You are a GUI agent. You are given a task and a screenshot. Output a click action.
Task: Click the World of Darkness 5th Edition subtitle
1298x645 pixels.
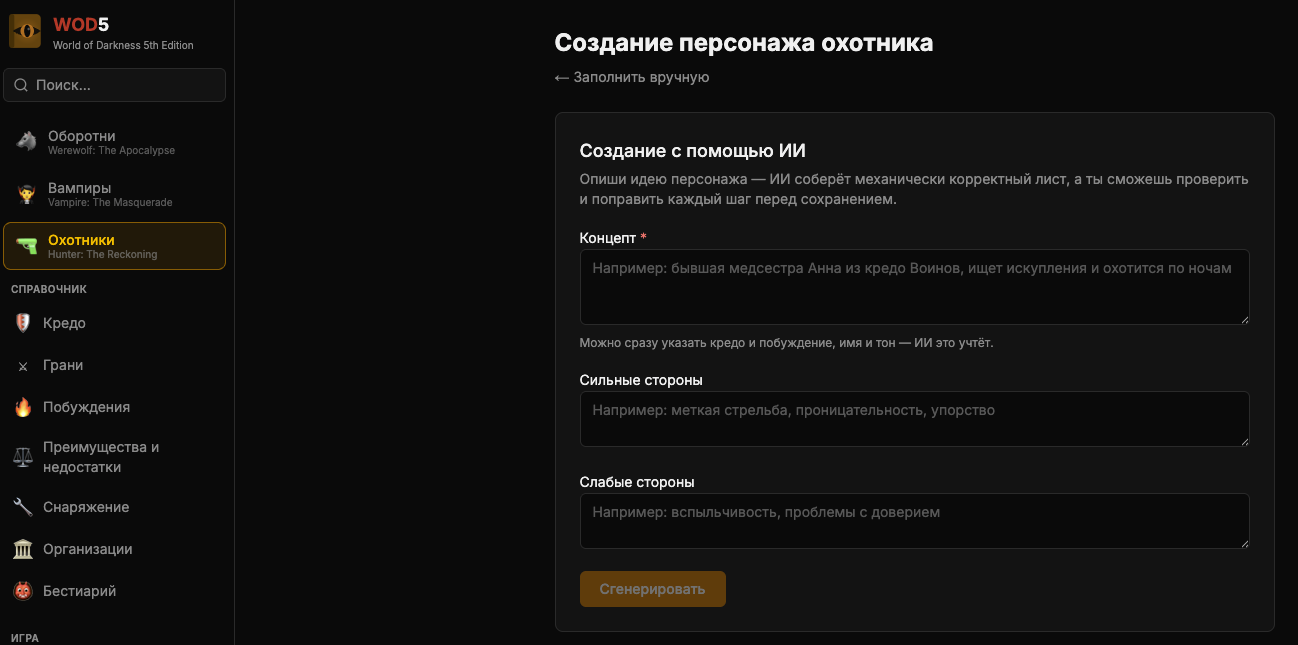(123, 45)
